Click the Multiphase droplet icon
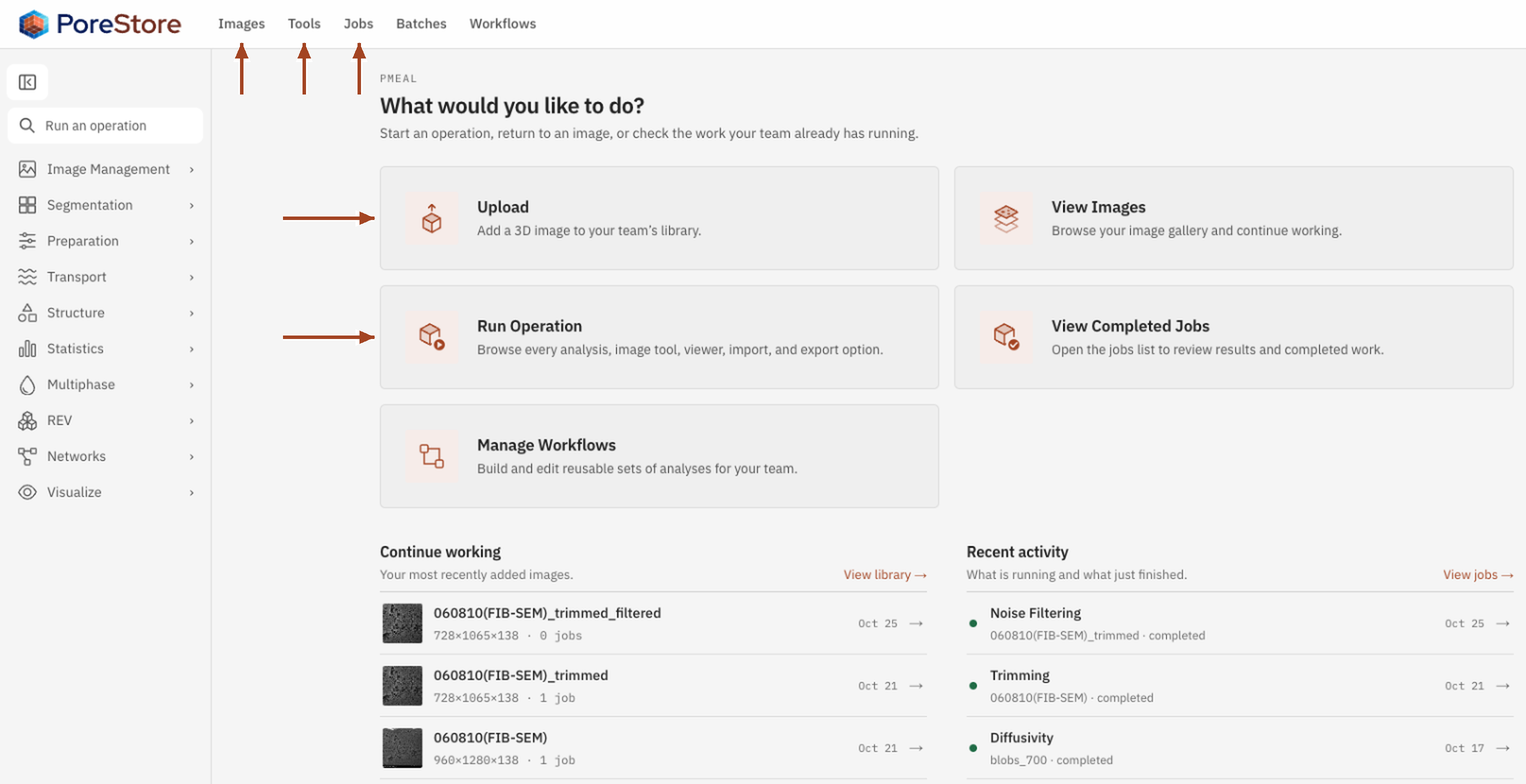 (x=28, y=385)
